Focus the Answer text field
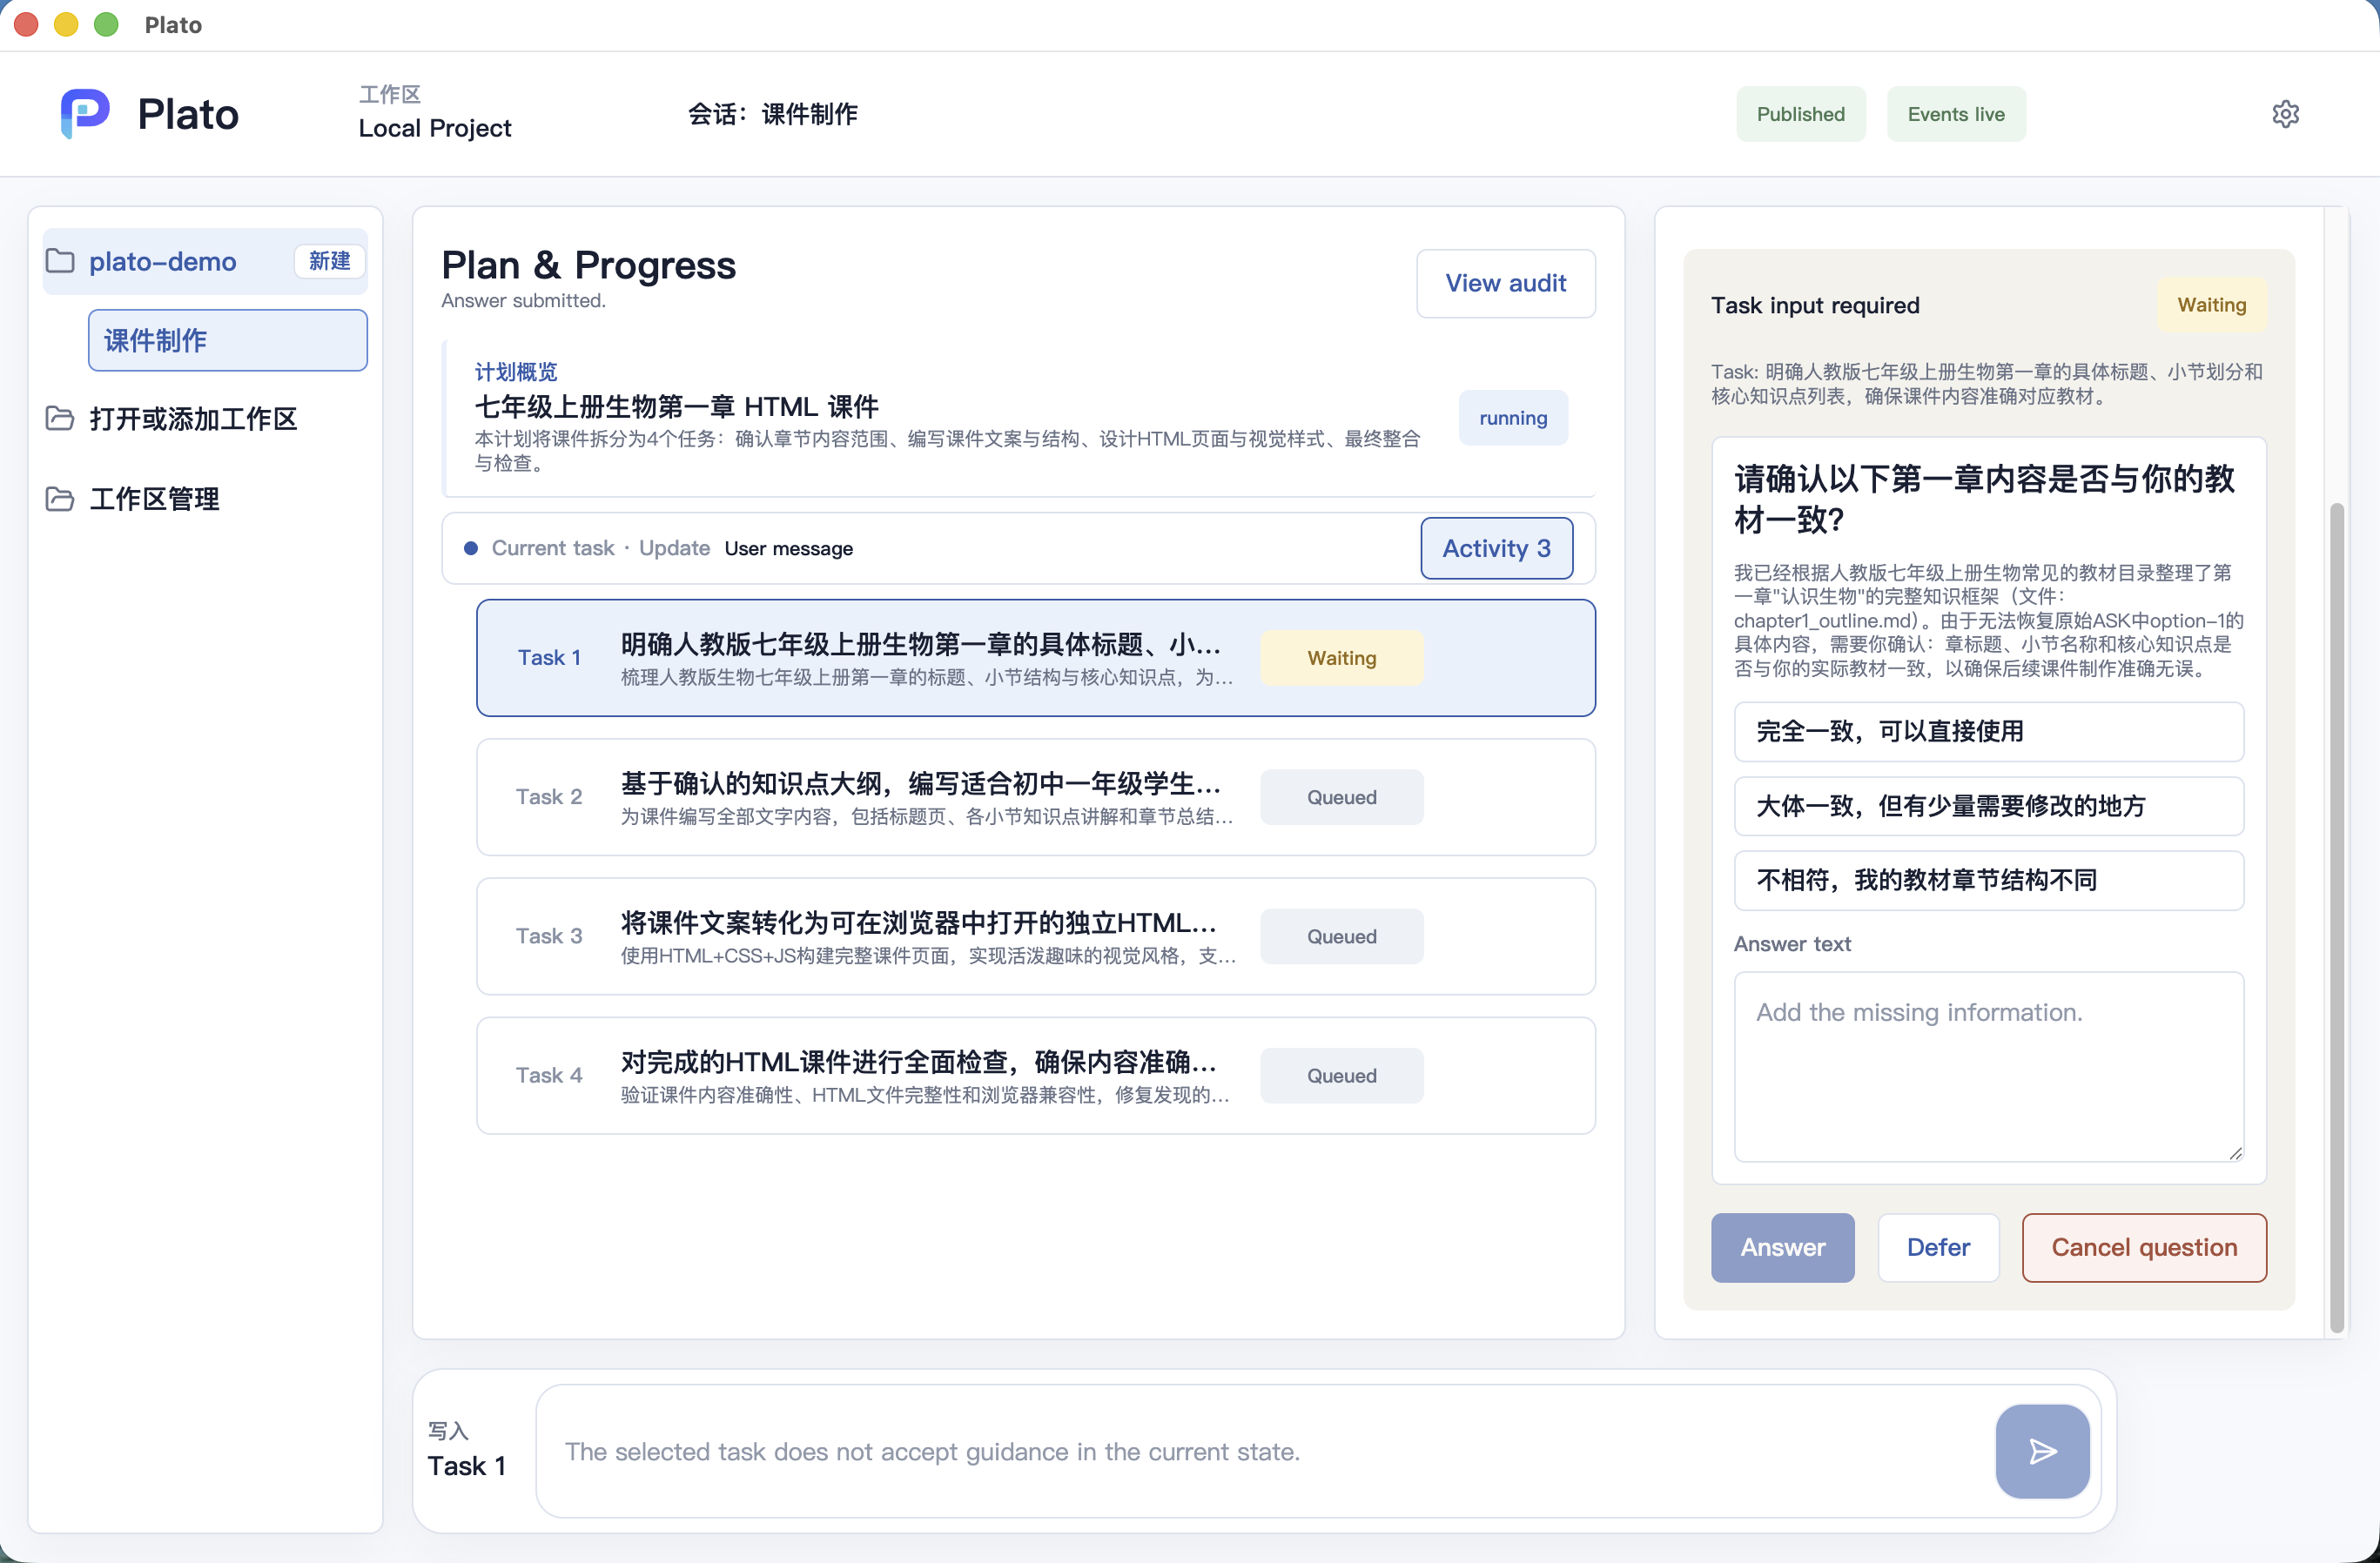The width and height of the screenshot is (2380, 1563). [1988, 1067]
